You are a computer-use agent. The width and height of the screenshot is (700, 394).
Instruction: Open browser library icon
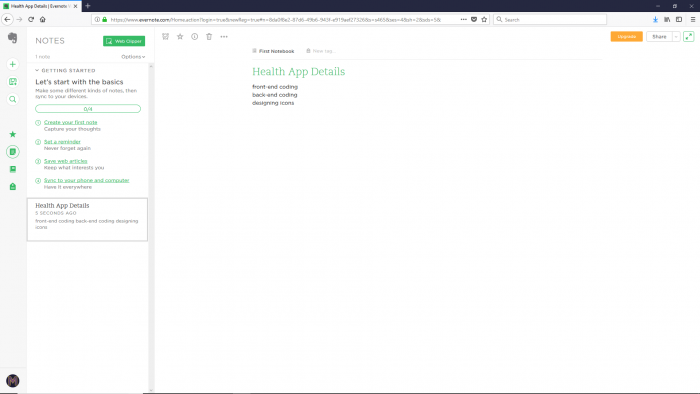coord(667,19)
